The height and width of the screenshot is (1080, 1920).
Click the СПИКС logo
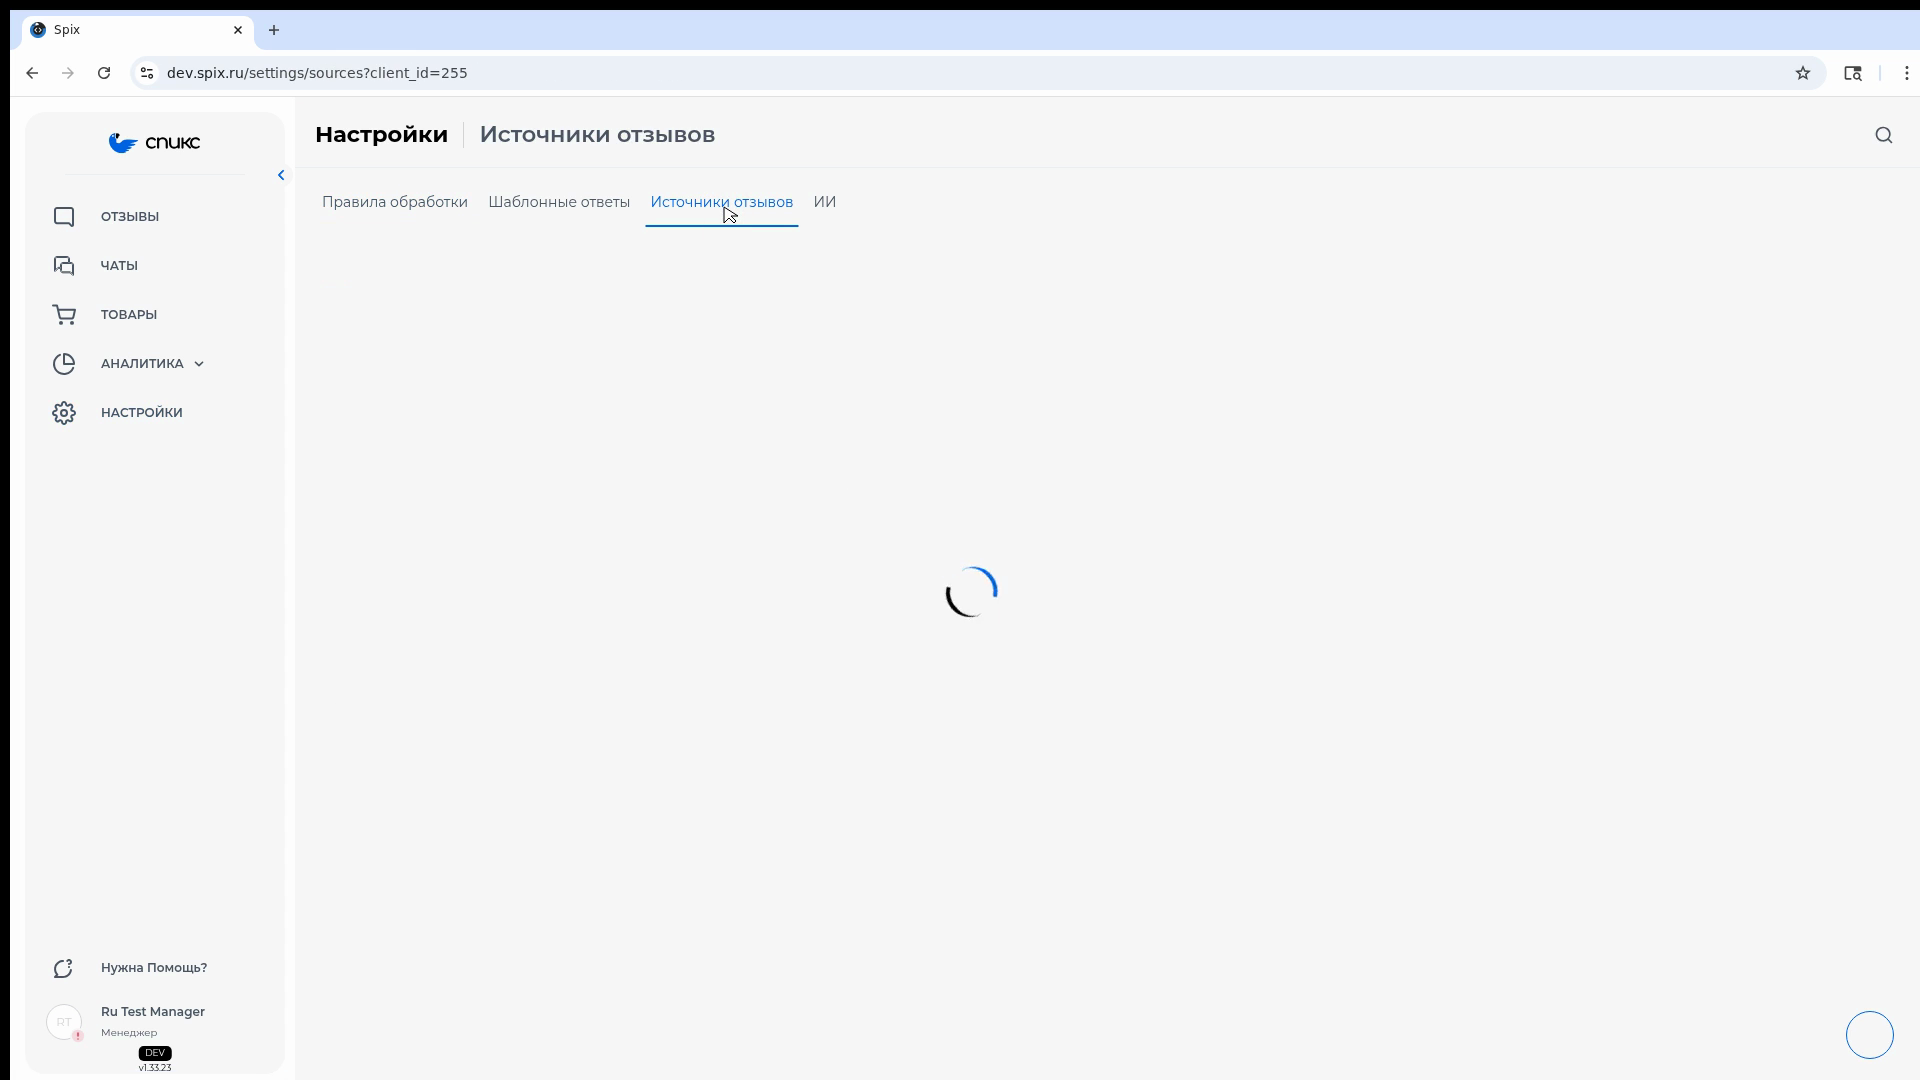(154, 143)
